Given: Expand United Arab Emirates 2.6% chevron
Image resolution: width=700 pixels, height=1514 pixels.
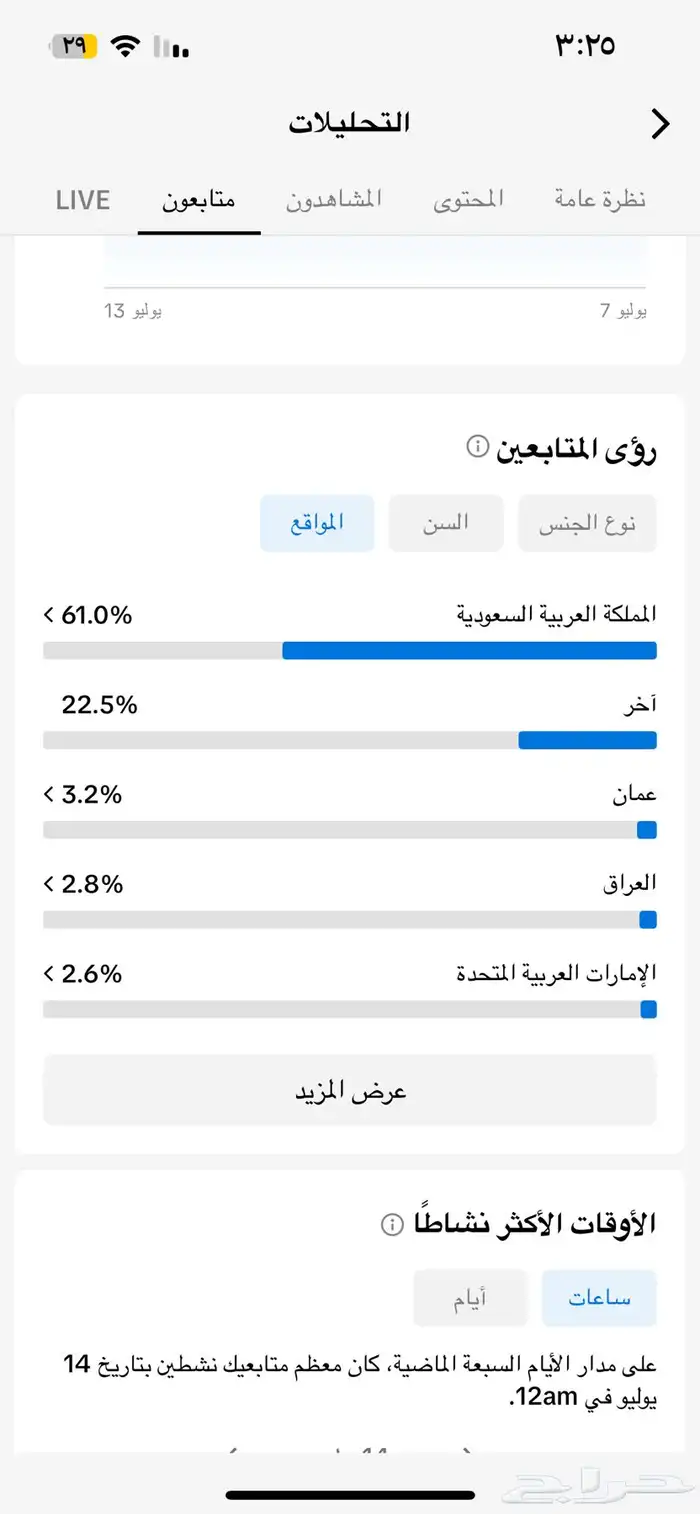Looking at the screenshot, I should (48, 973).
